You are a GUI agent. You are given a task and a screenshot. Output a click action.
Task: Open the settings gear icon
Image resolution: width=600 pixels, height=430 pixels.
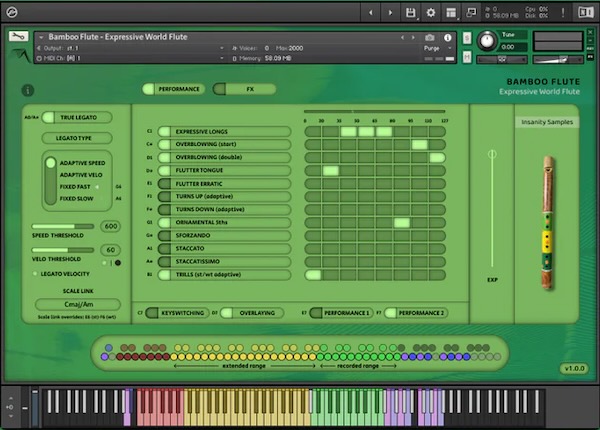point(431,13)
